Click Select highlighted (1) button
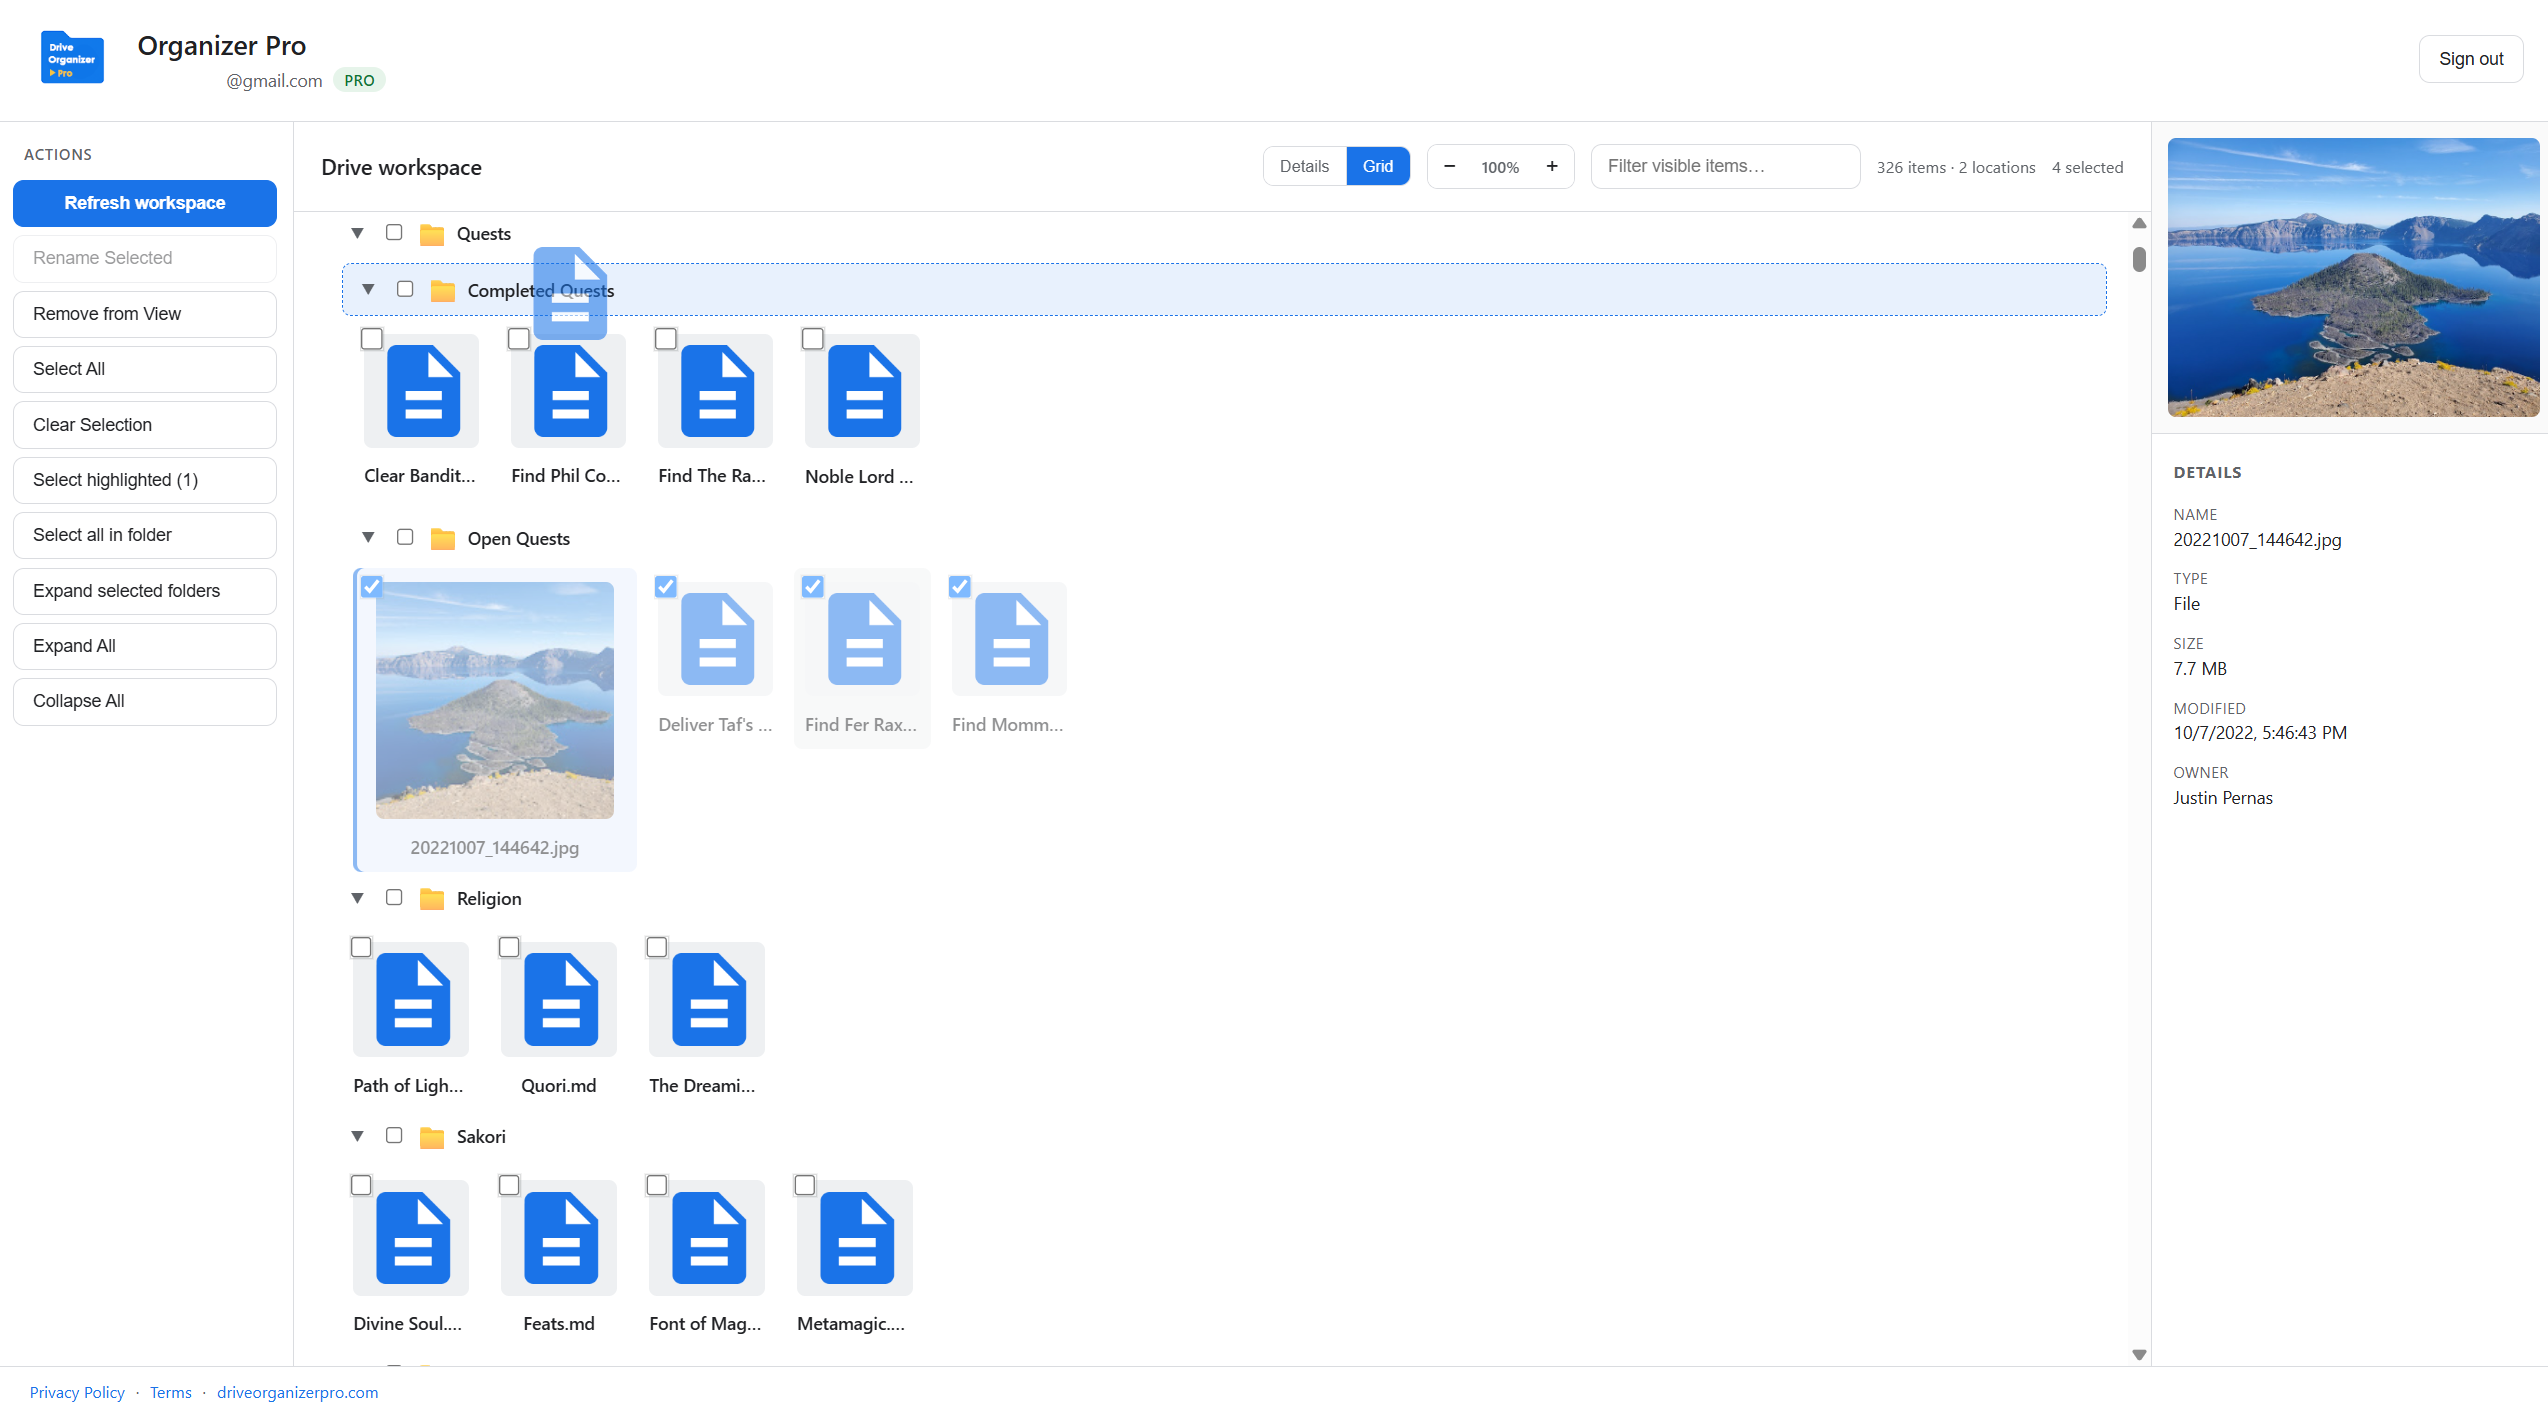2548x1411 pixels. point(145,480)
